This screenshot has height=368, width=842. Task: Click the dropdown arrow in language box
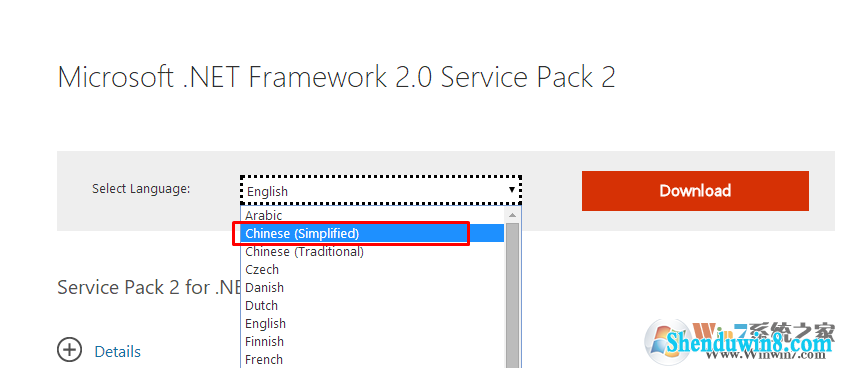point(512,190)
